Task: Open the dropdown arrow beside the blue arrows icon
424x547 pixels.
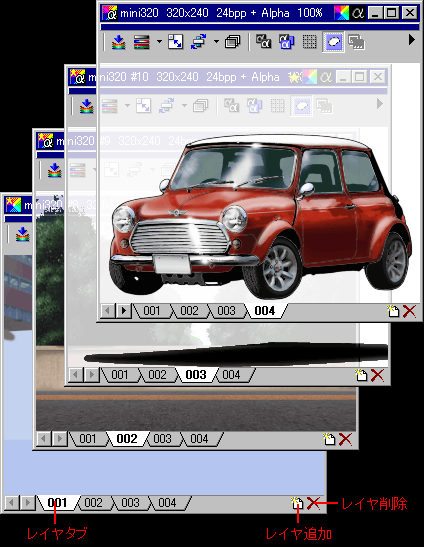Action: click(x=216, y=42)
